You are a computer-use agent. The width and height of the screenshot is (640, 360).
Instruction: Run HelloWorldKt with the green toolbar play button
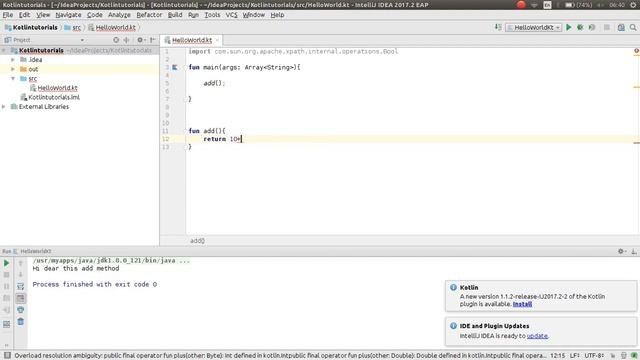(569, 27)
